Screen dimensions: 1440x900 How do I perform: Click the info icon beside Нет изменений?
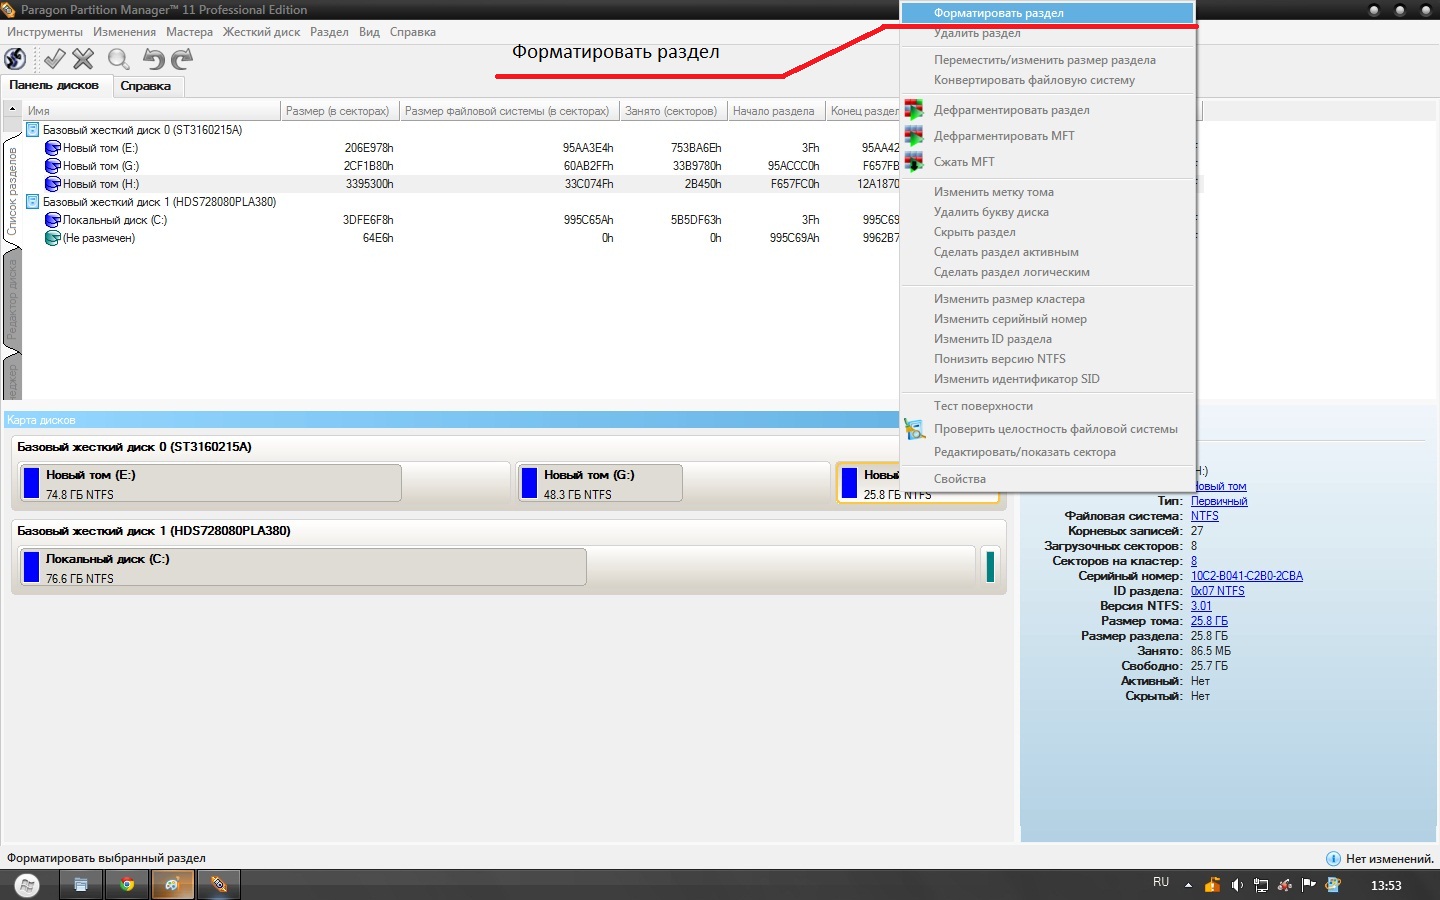pyautogui.click(x=1333, y=858)
